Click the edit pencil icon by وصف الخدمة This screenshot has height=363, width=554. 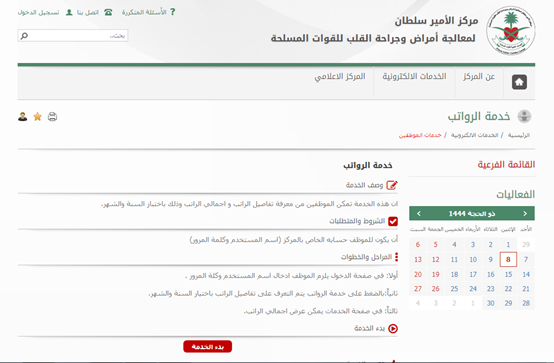392,185
